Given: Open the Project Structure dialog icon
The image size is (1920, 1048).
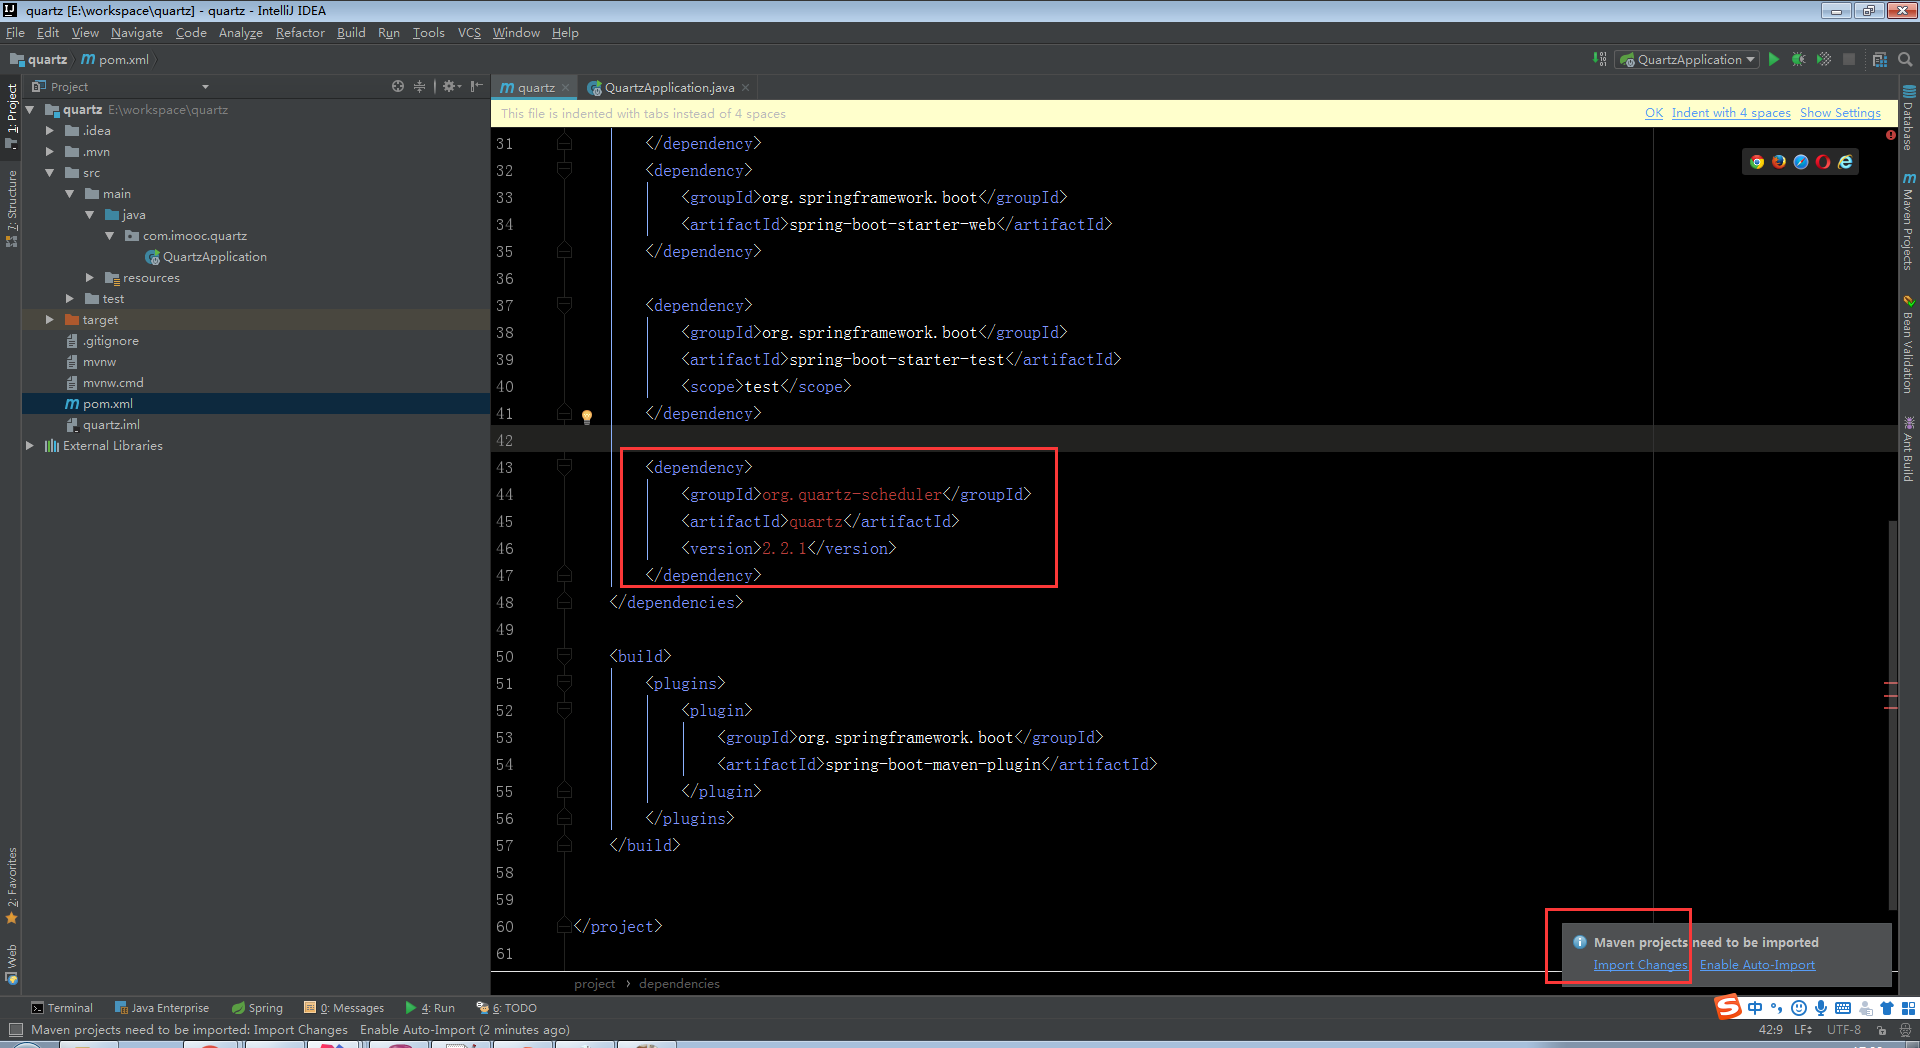Looking at the screenshot, I should pos(1880,60).
